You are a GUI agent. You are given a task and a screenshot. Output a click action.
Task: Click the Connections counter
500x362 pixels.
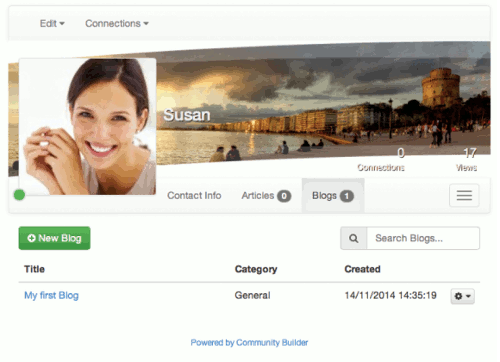[x=381, y=159]
